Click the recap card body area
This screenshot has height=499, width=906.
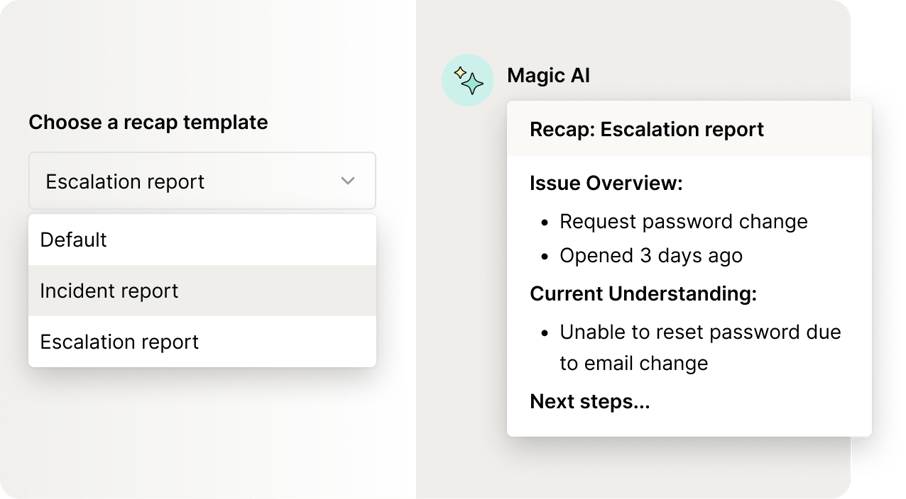(x=689, y=296)
